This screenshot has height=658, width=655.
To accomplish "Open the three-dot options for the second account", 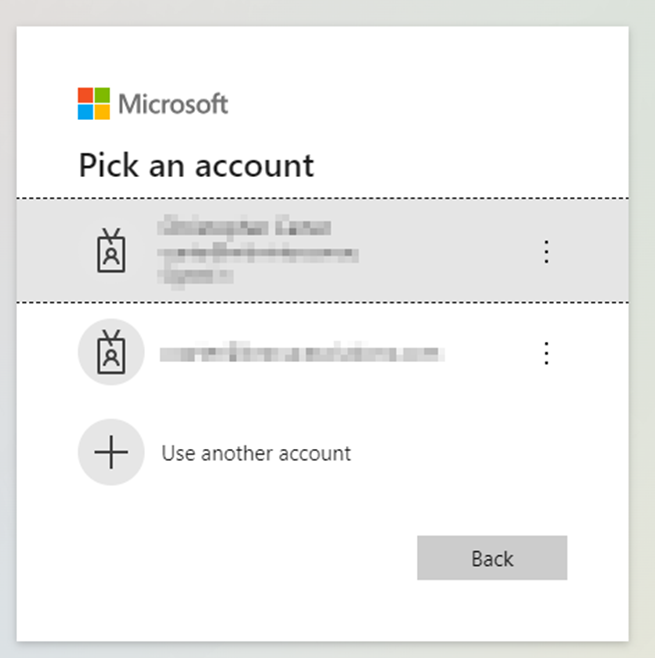I will 546,353.
